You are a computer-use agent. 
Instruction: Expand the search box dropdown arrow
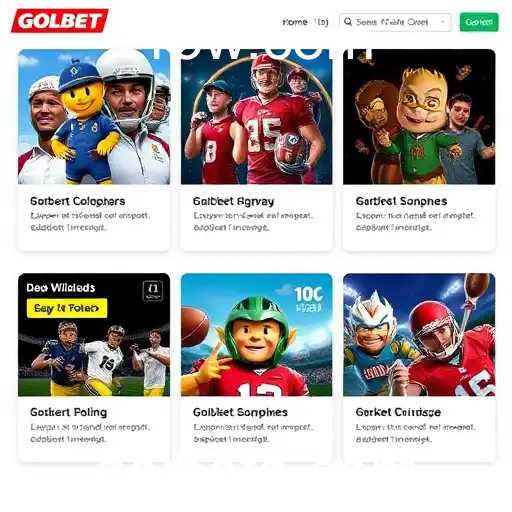click(443, 22)
